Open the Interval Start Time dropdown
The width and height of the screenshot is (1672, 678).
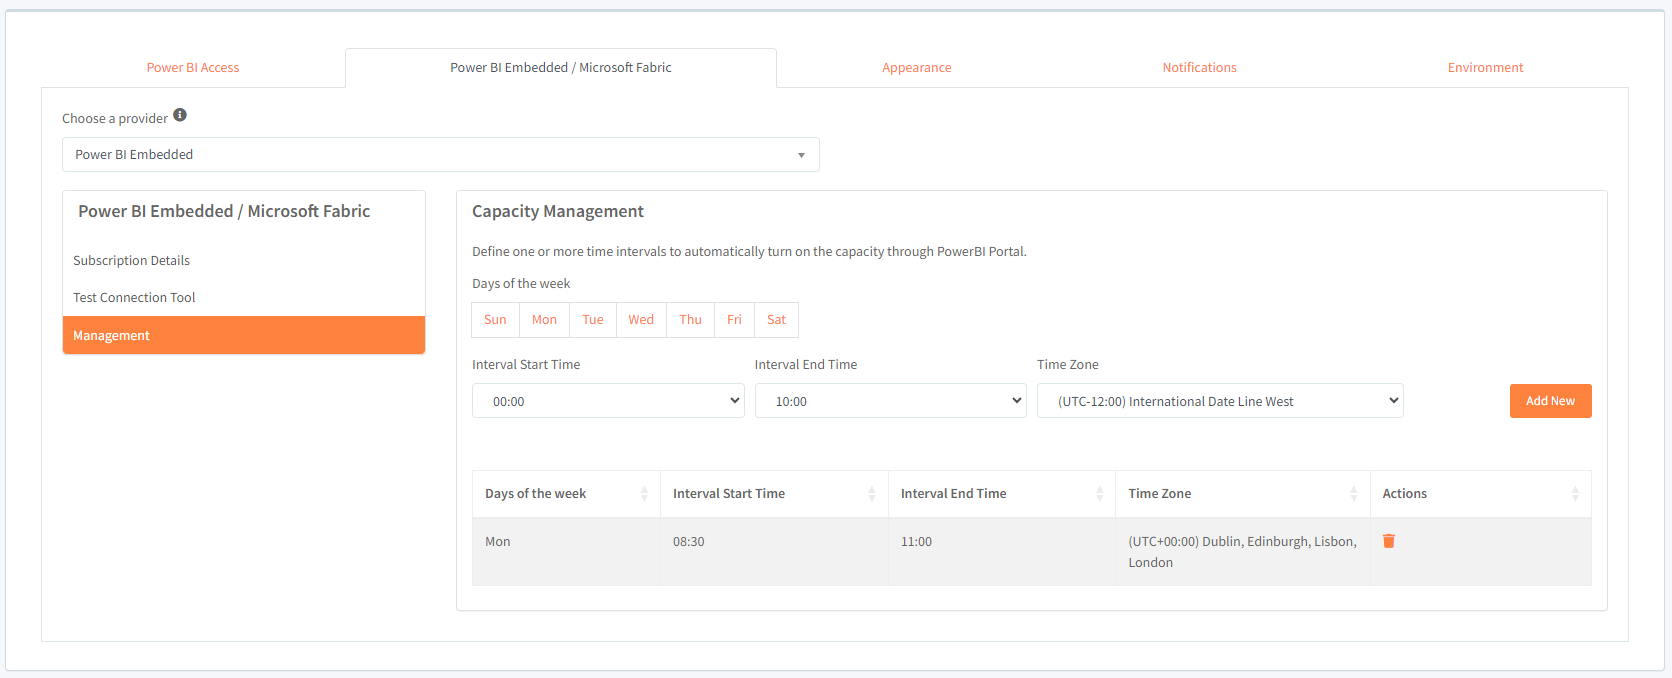pos(608,401)
